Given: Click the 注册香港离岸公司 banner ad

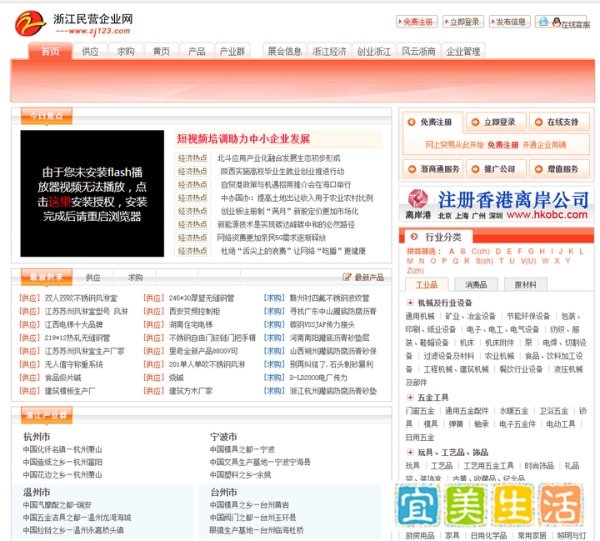Looking at the screenshot, I should pos(497,204).
